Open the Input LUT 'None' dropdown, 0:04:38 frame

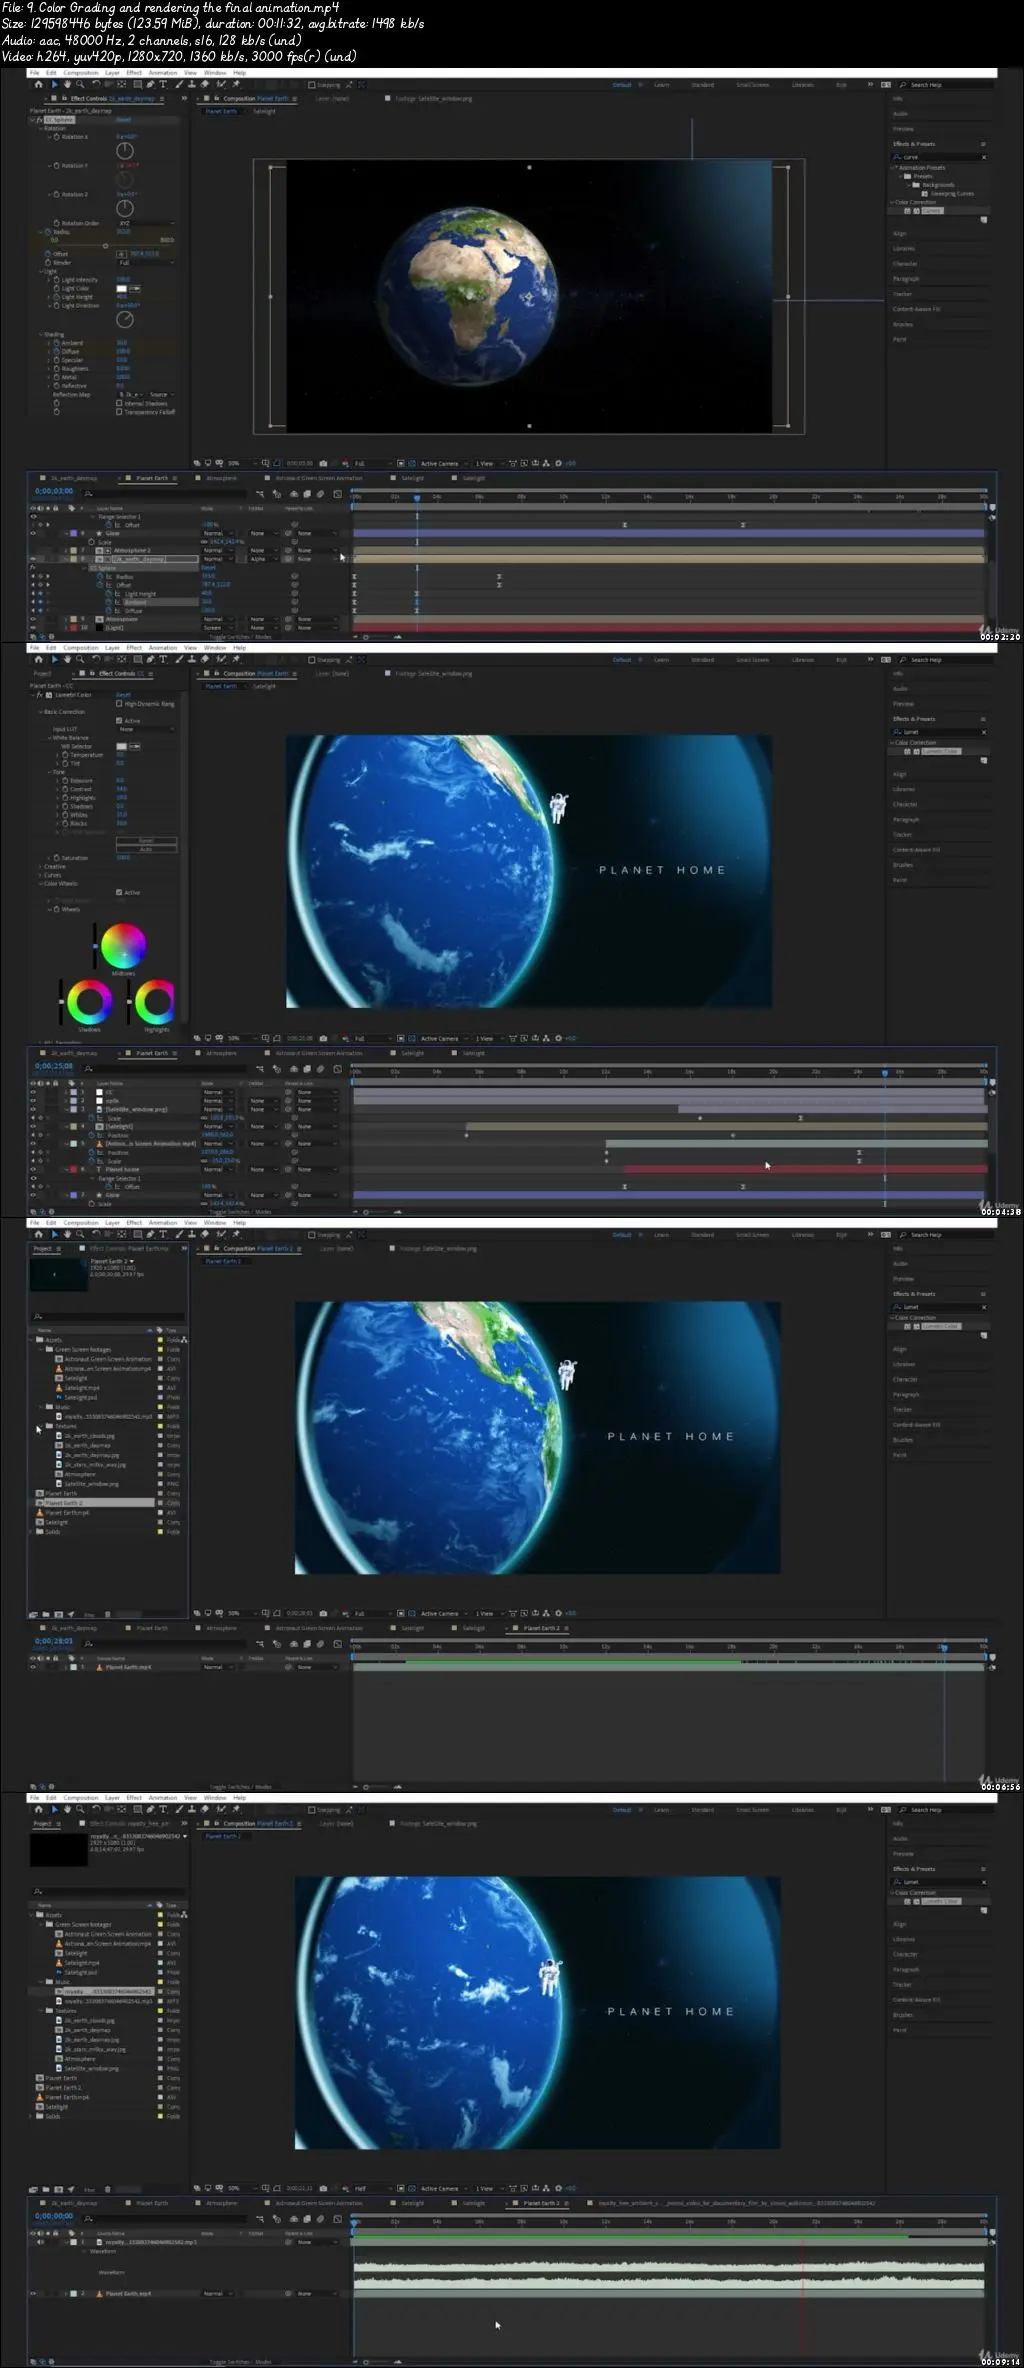[146, 729]
